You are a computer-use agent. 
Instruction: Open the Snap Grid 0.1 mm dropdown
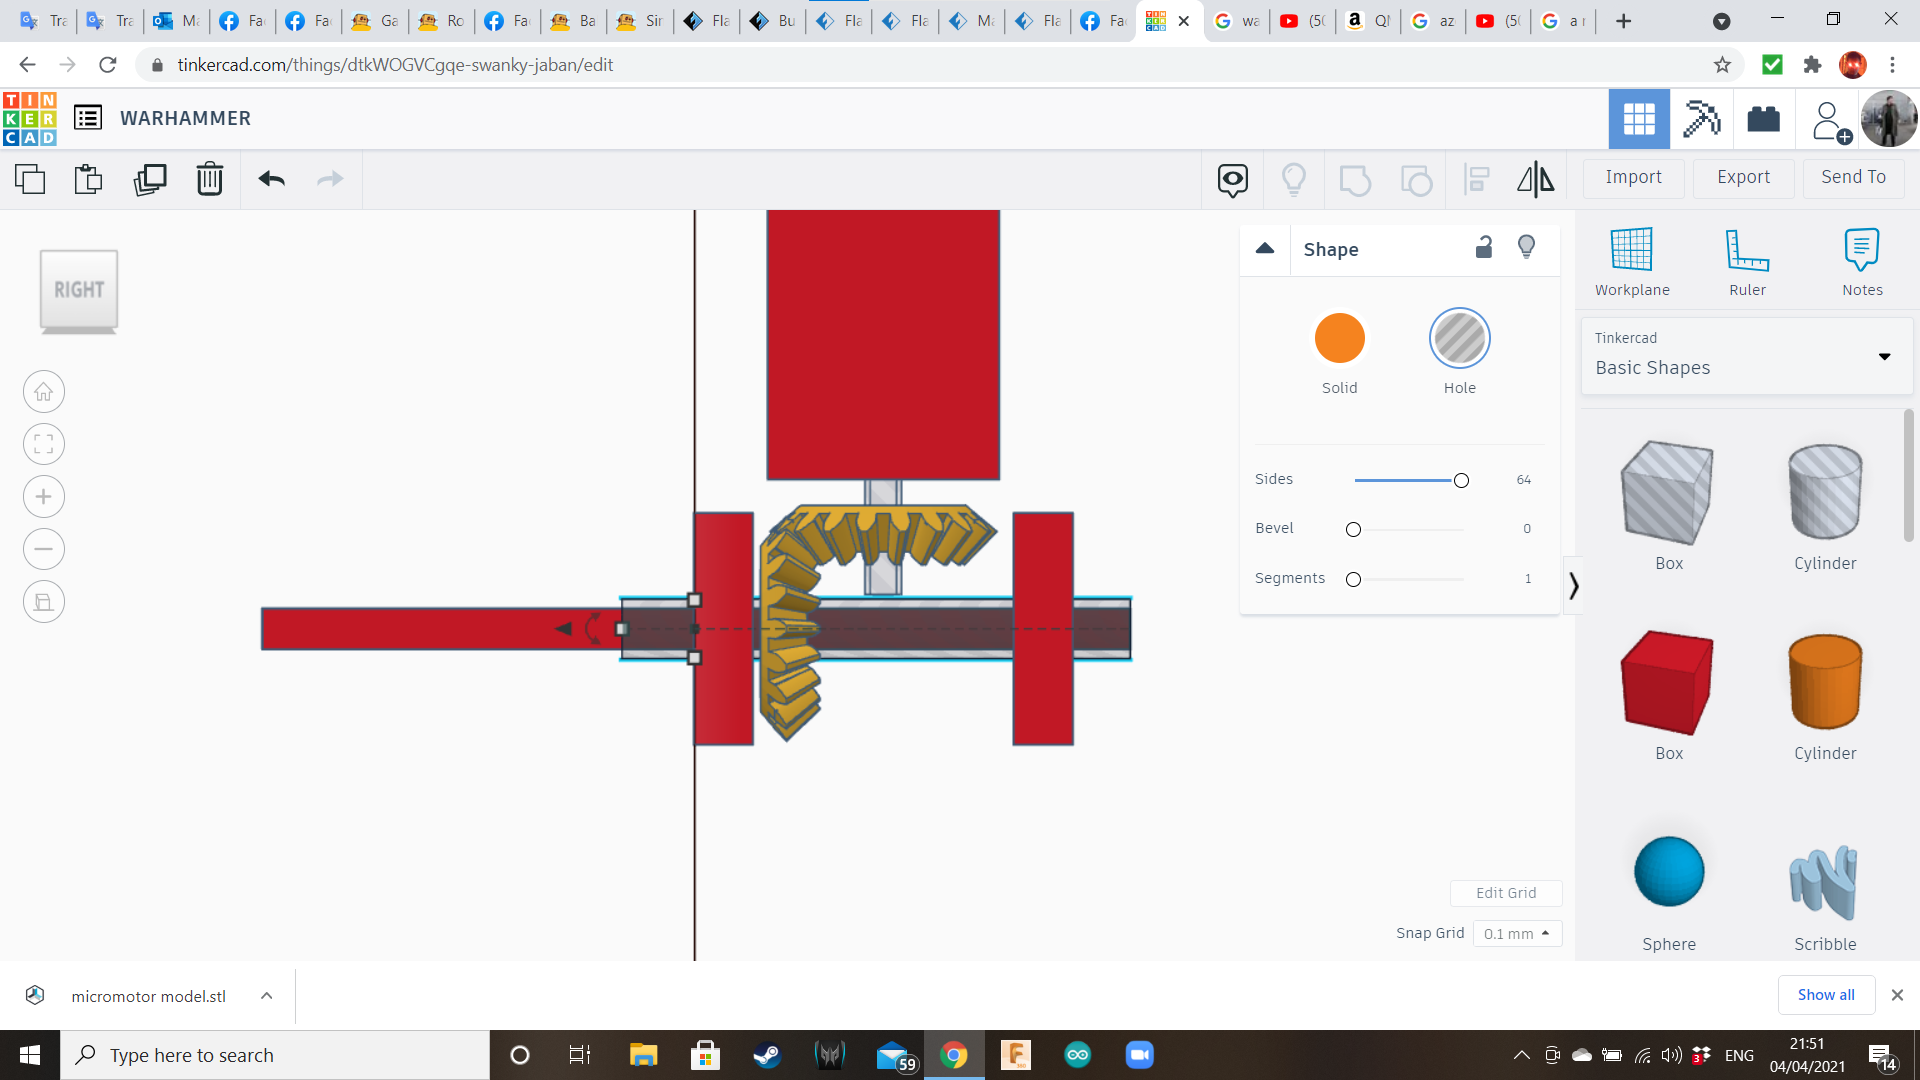[1516, 933]
